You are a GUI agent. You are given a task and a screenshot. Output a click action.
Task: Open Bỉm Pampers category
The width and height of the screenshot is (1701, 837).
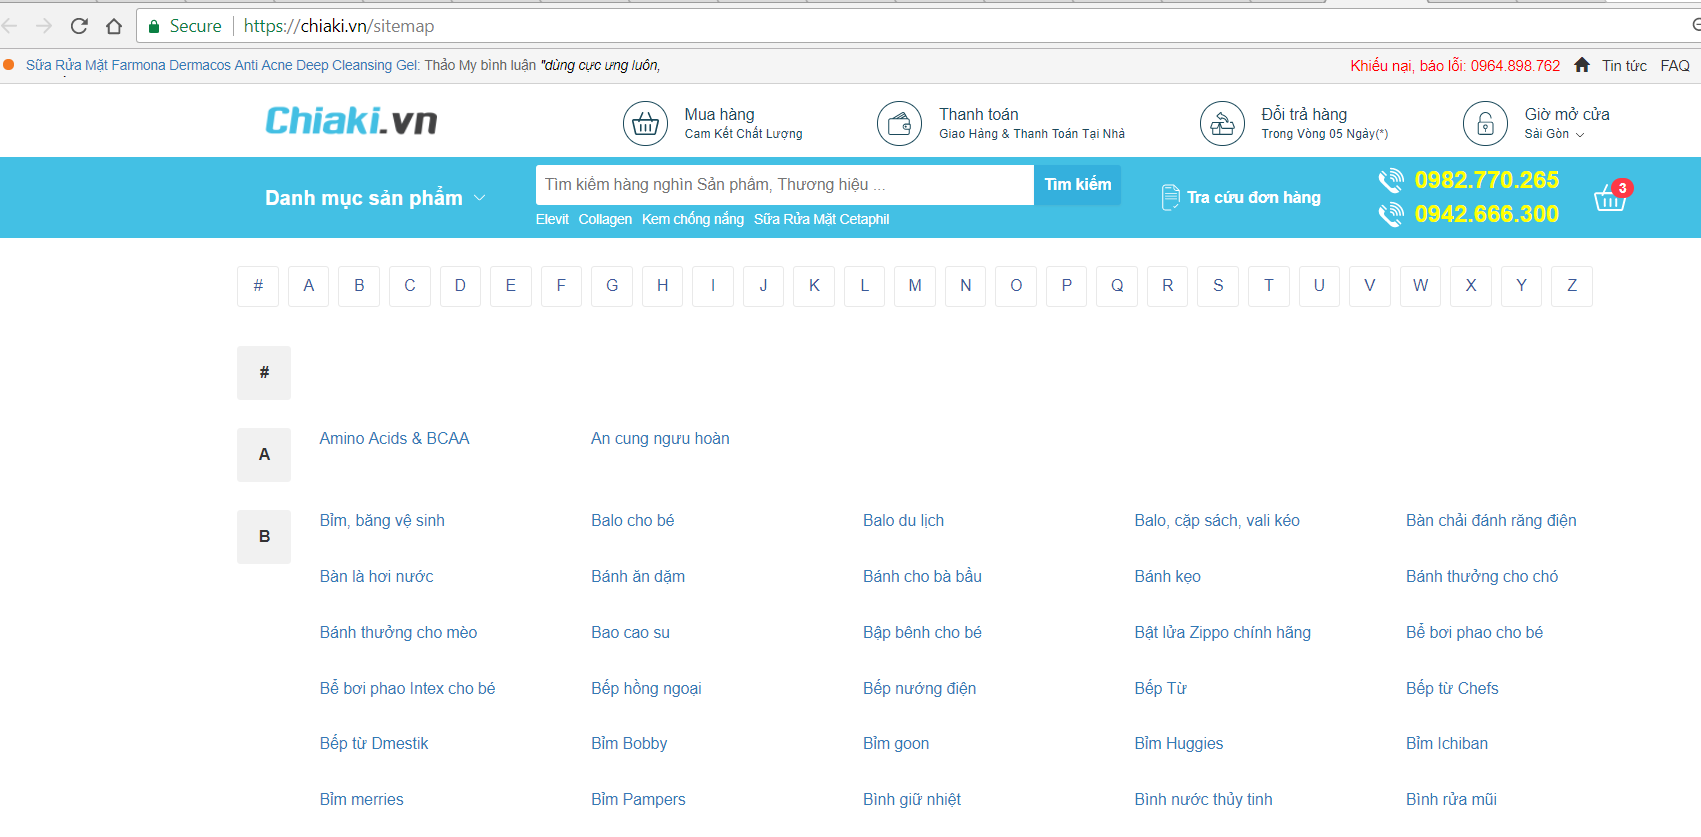[x=638, y=800]
